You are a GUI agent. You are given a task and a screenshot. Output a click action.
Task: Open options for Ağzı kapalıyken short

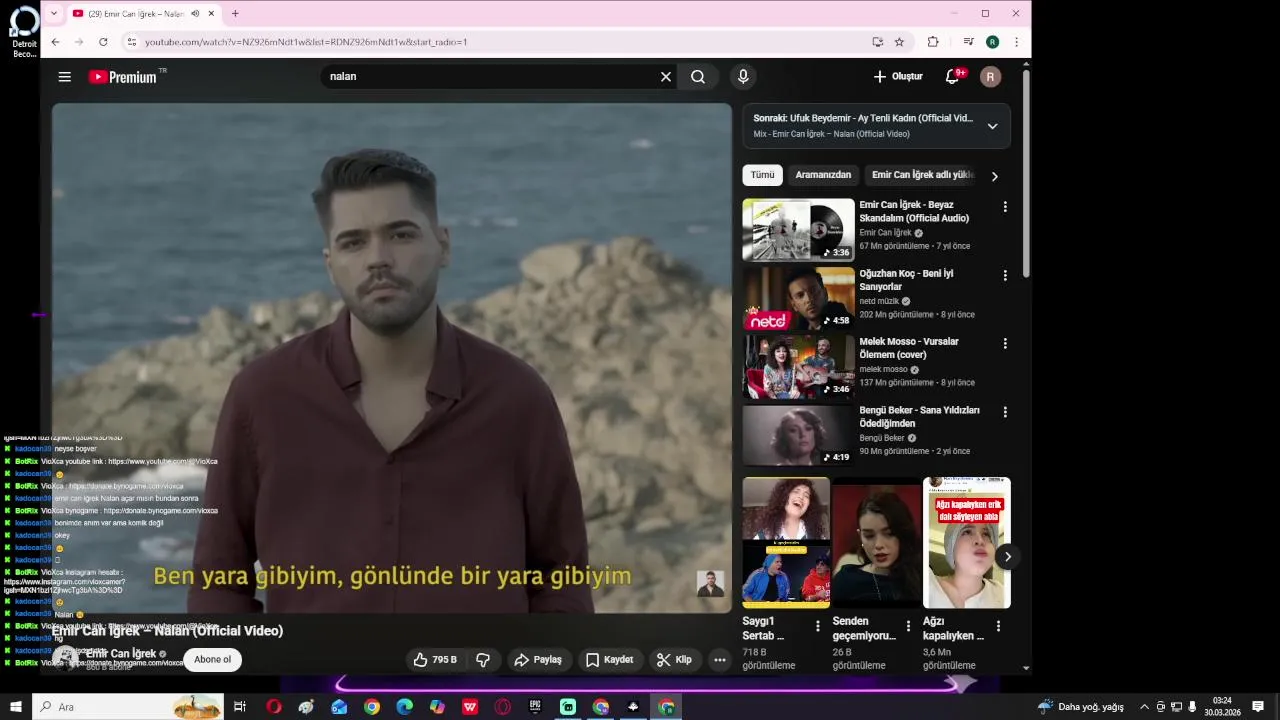coord(998,626)
